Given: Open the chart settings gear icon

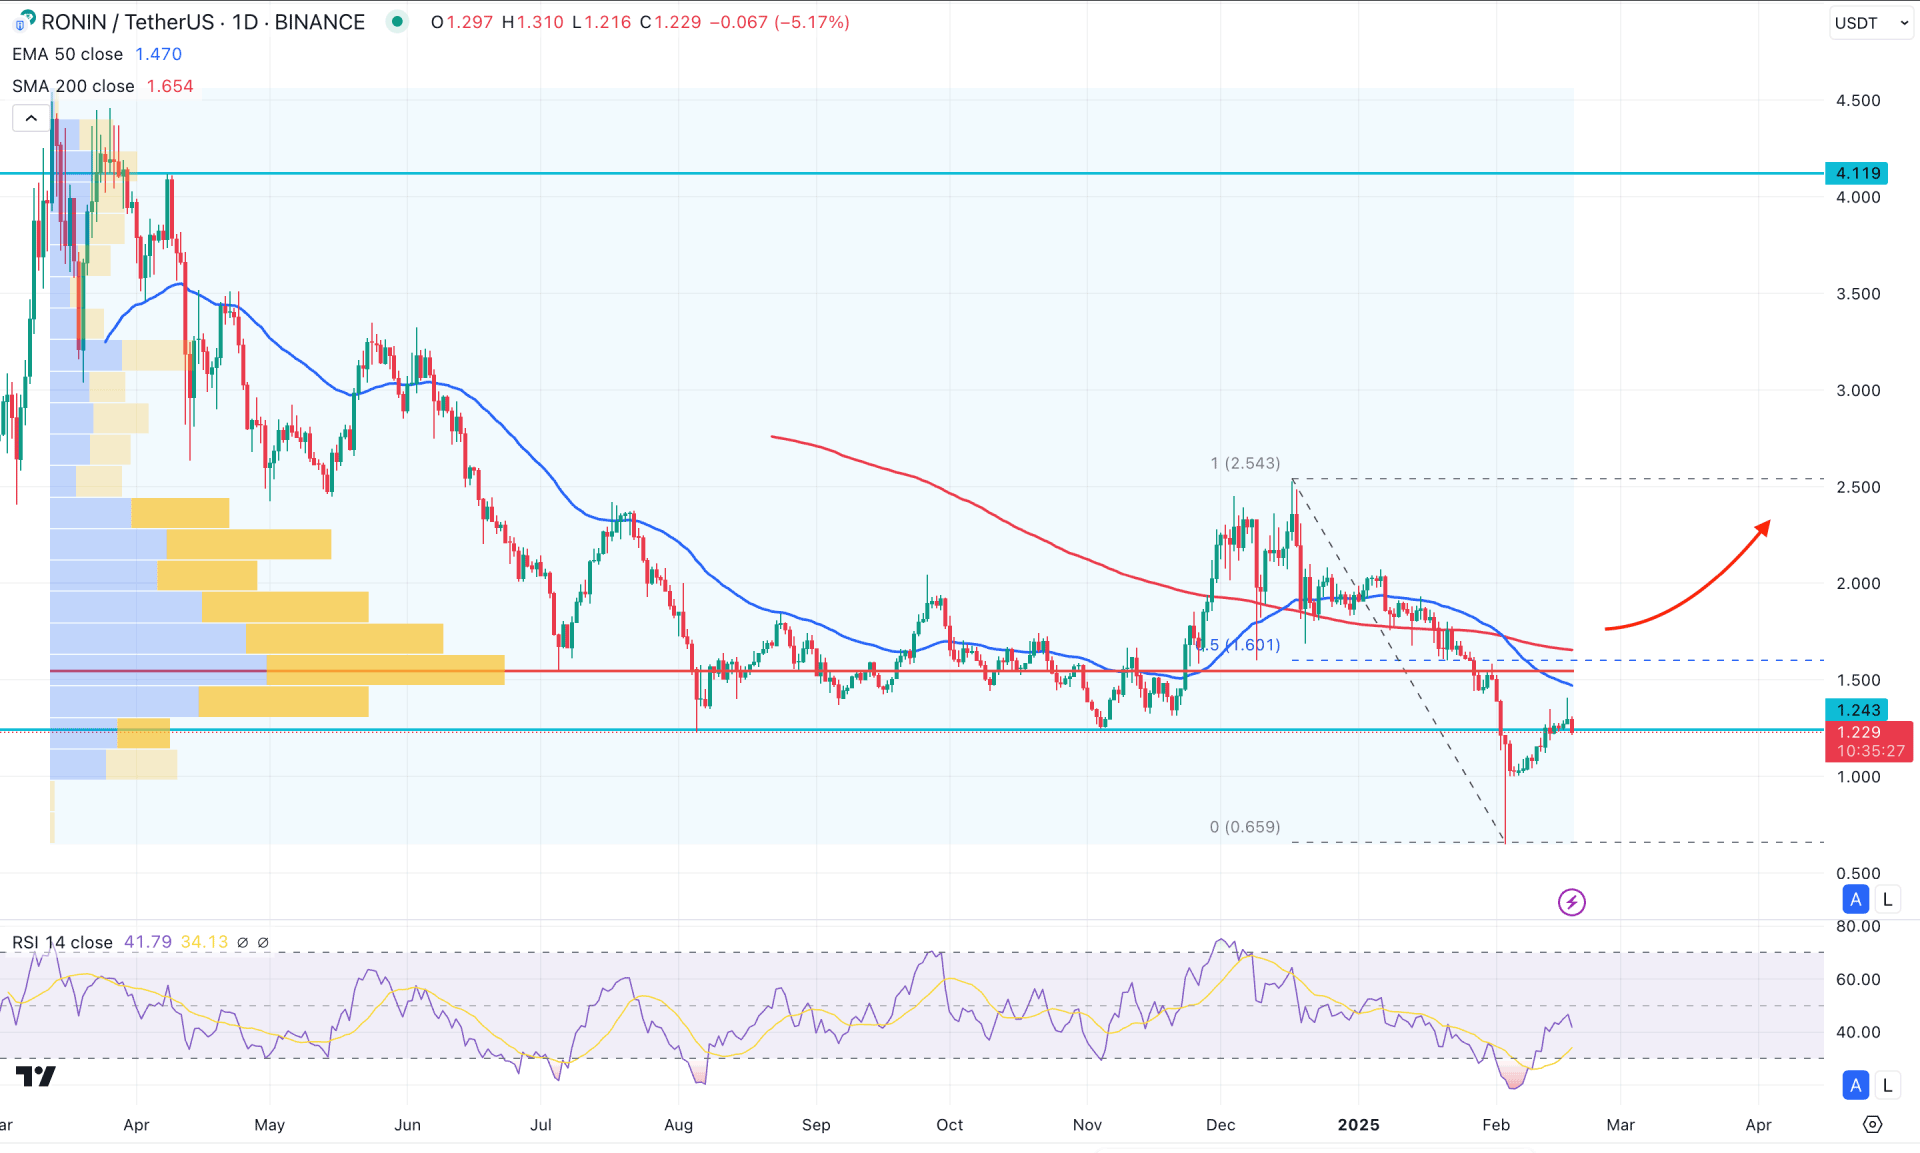Looking at the screenshot, I should (1872, 1125).
